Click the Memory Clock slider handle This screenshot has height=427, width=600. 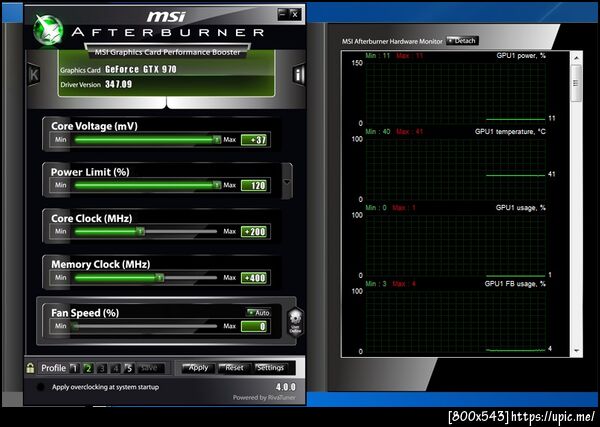(x=160, y=278)
